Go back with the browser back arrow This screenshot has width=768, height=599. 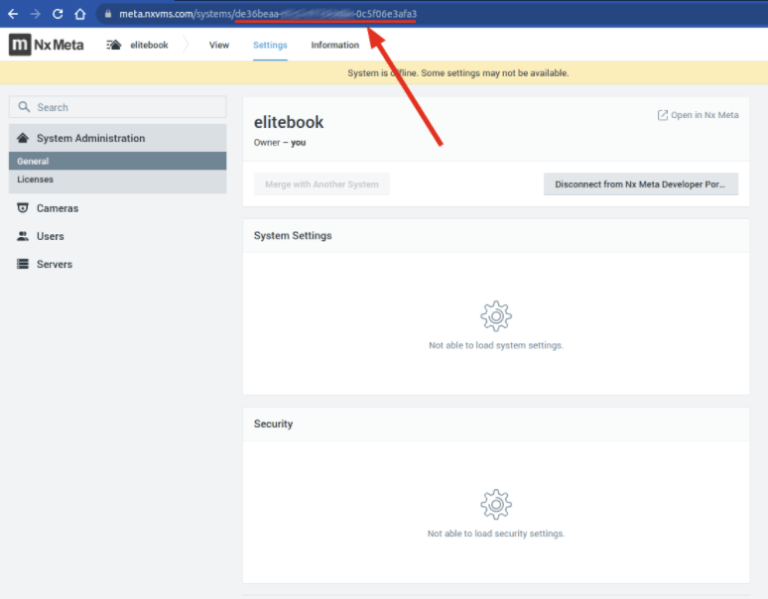(13, 14)
